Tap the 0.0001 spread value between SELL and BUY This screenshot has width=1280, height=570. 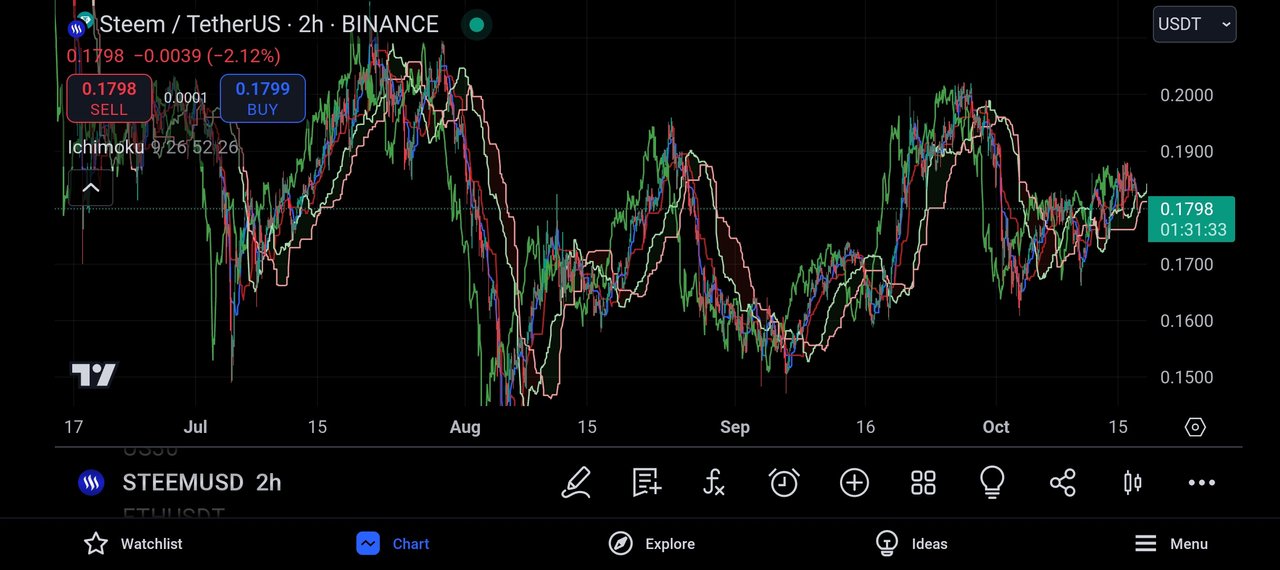click(x=186, y=98)
